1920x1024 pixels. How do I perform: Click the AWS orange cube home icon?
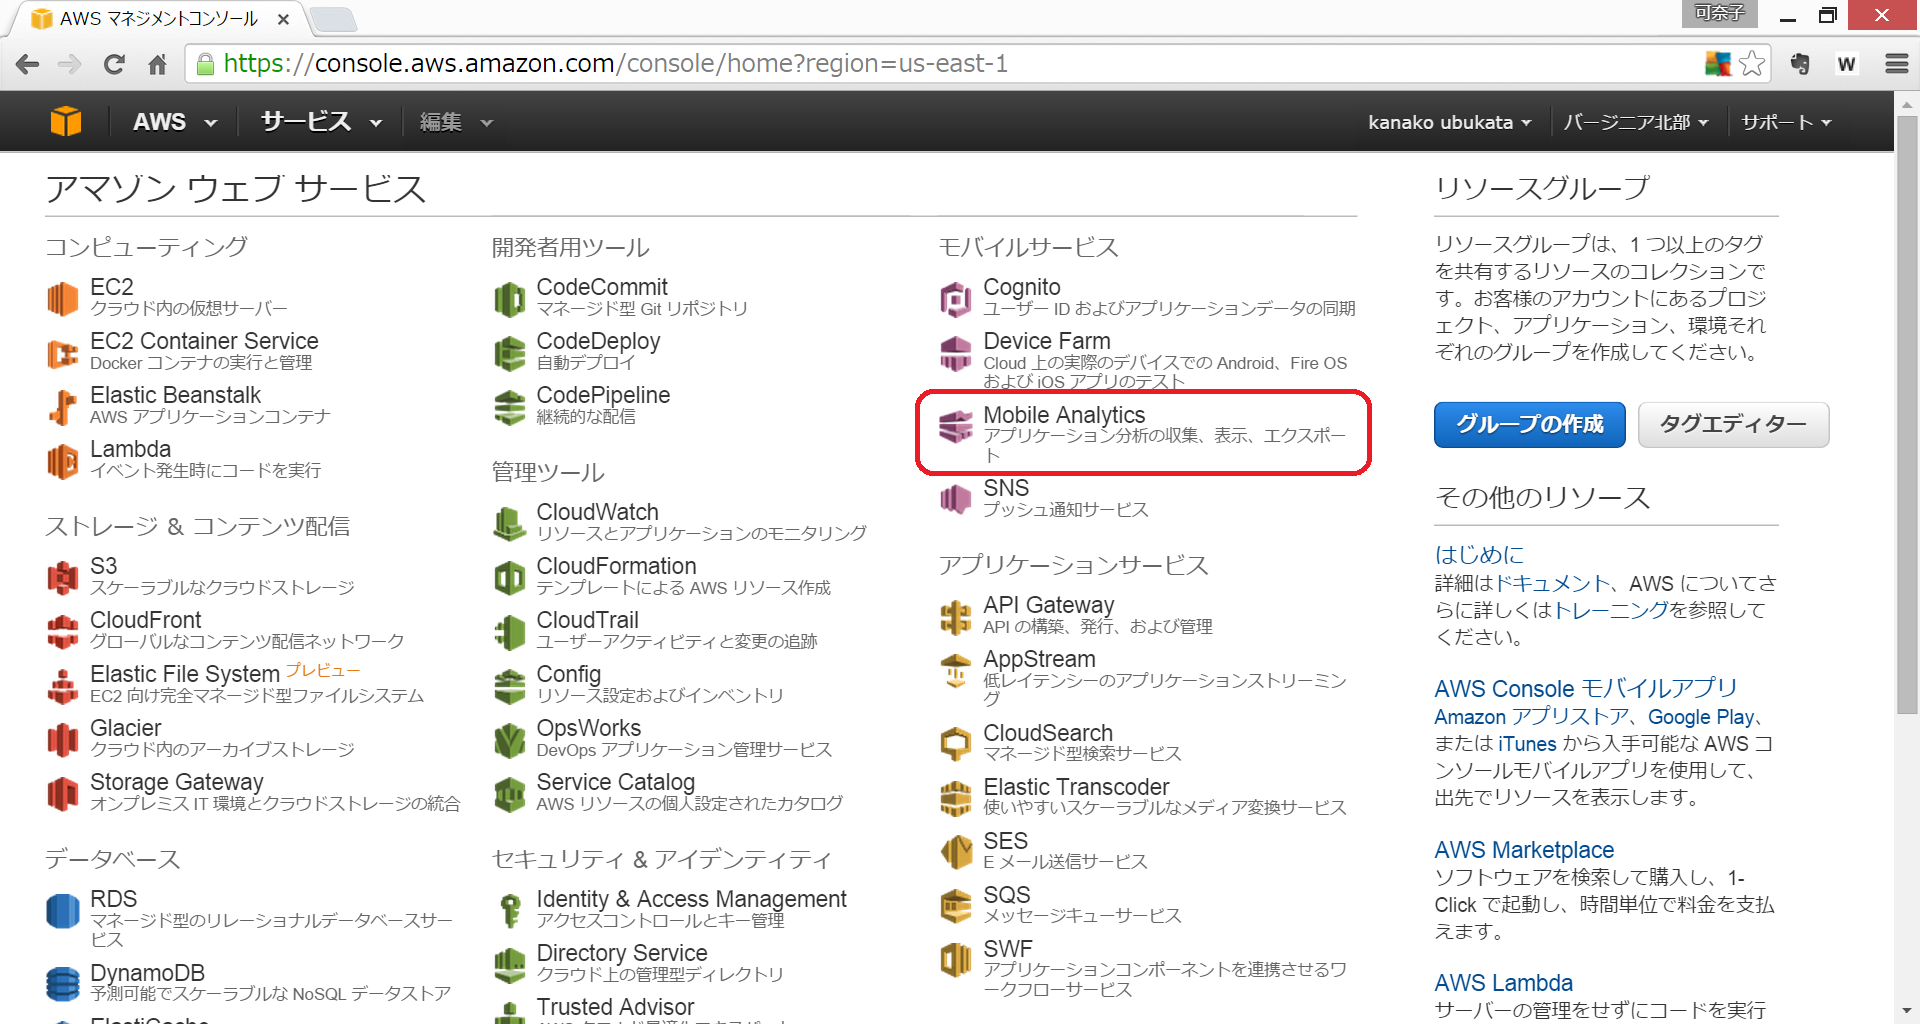point(66,122)
